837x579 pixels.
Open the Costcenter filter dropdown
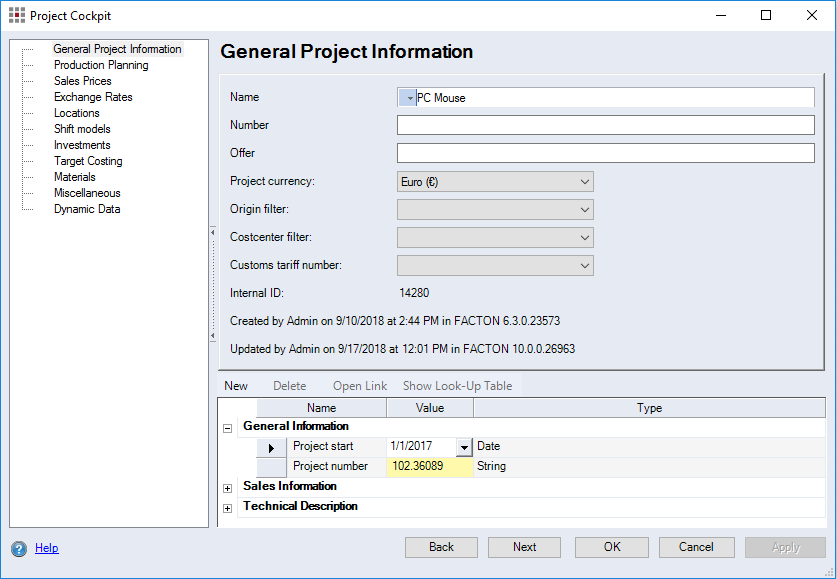click(x=584, y=238)
